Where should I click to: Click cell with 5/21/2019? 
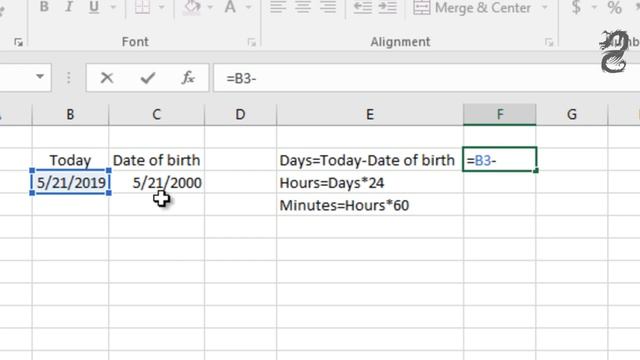click(70, 182)
